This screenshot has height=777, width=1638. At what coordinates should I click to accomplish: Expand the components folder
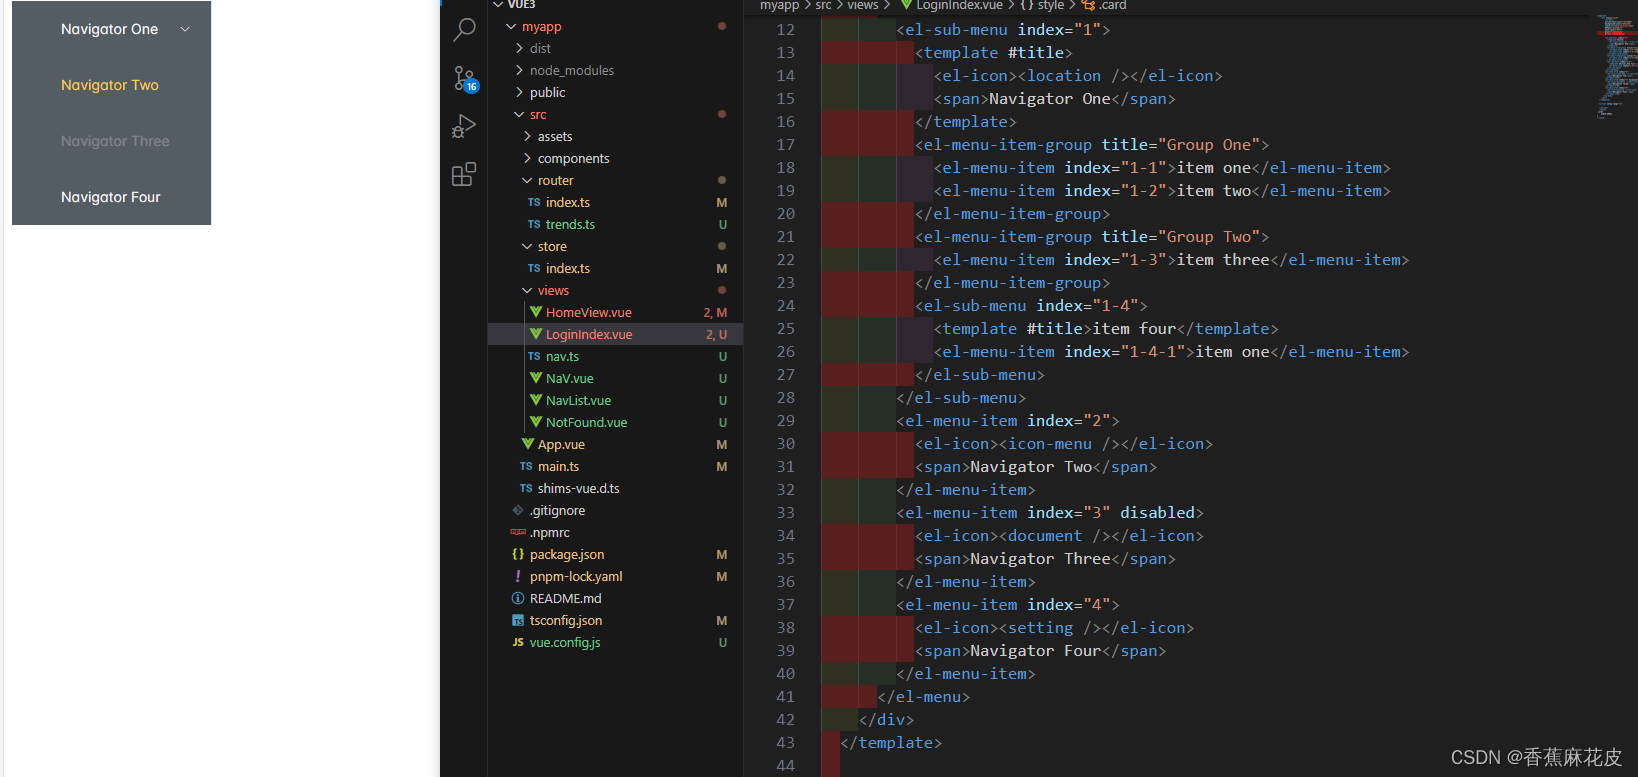pyautogui.click(x=527, y=158)
